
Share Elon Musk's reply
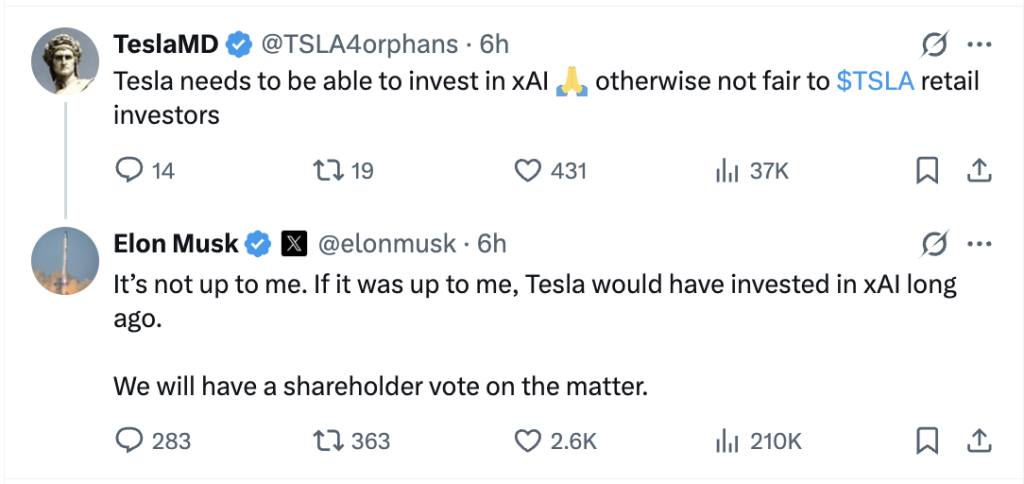tap(979, 440)
